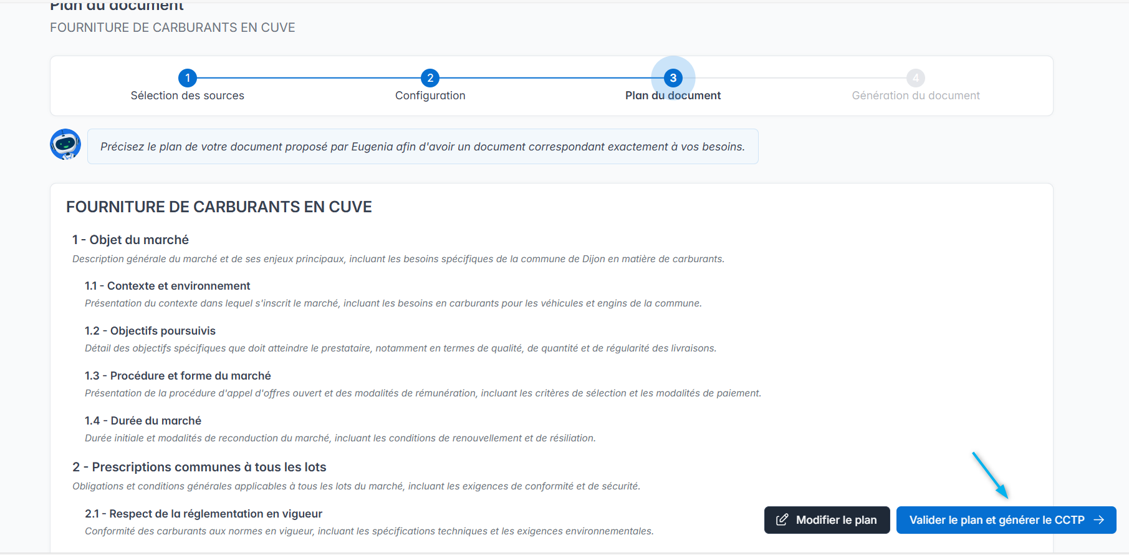The width and height of the screenshot is (1129, 555).
Task: Go to step 1 circle in stepper
Action: click(187, 78)
